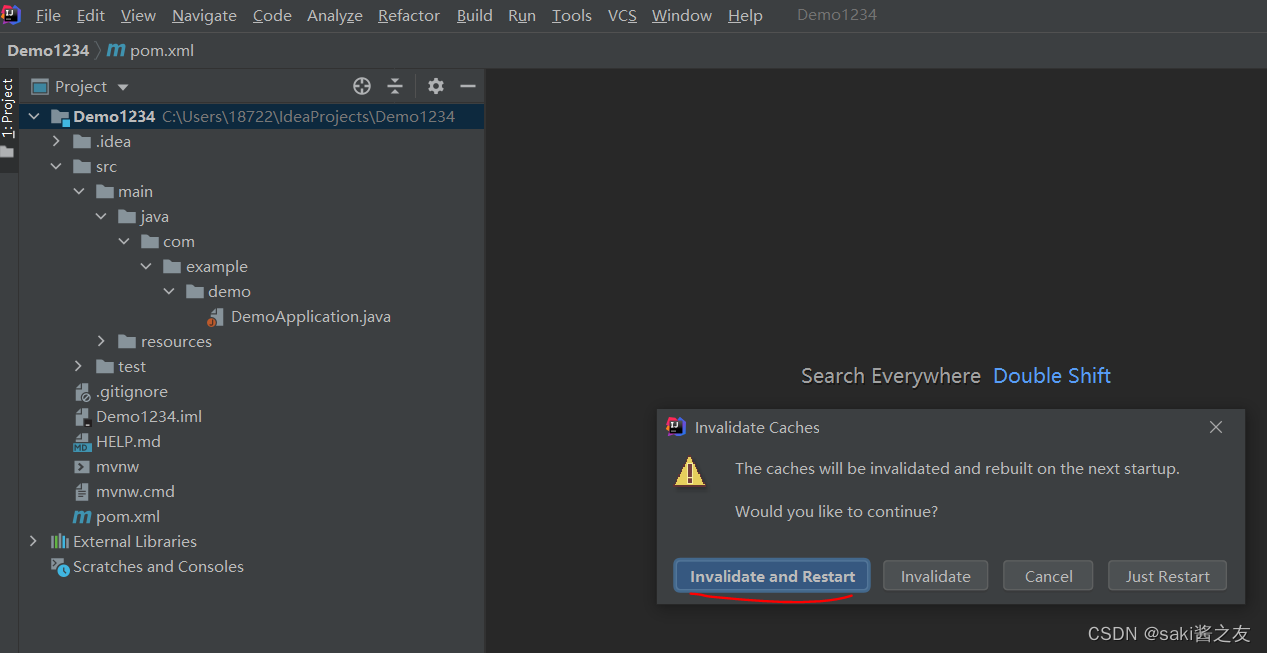Select opened file in Project view
The width and height of the screenshot is (1267, 653).
pyautogui.click(x=361, y=86)
